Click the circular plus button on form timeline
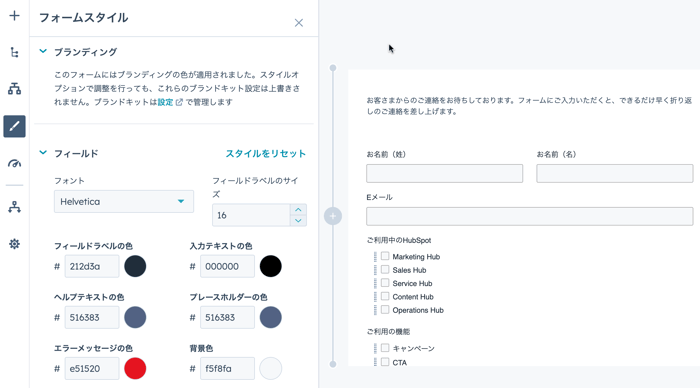 333,216
